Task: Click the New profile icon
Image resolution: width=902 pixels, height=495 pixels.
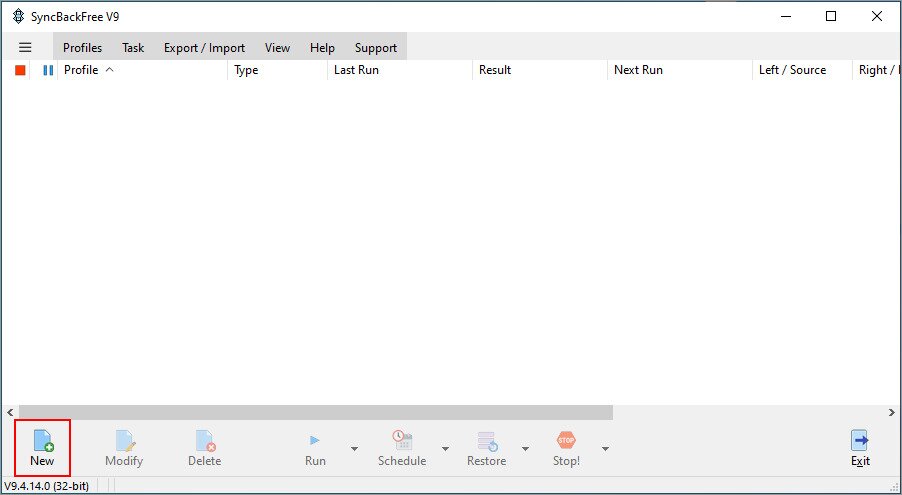Action: tap(43, 440)
